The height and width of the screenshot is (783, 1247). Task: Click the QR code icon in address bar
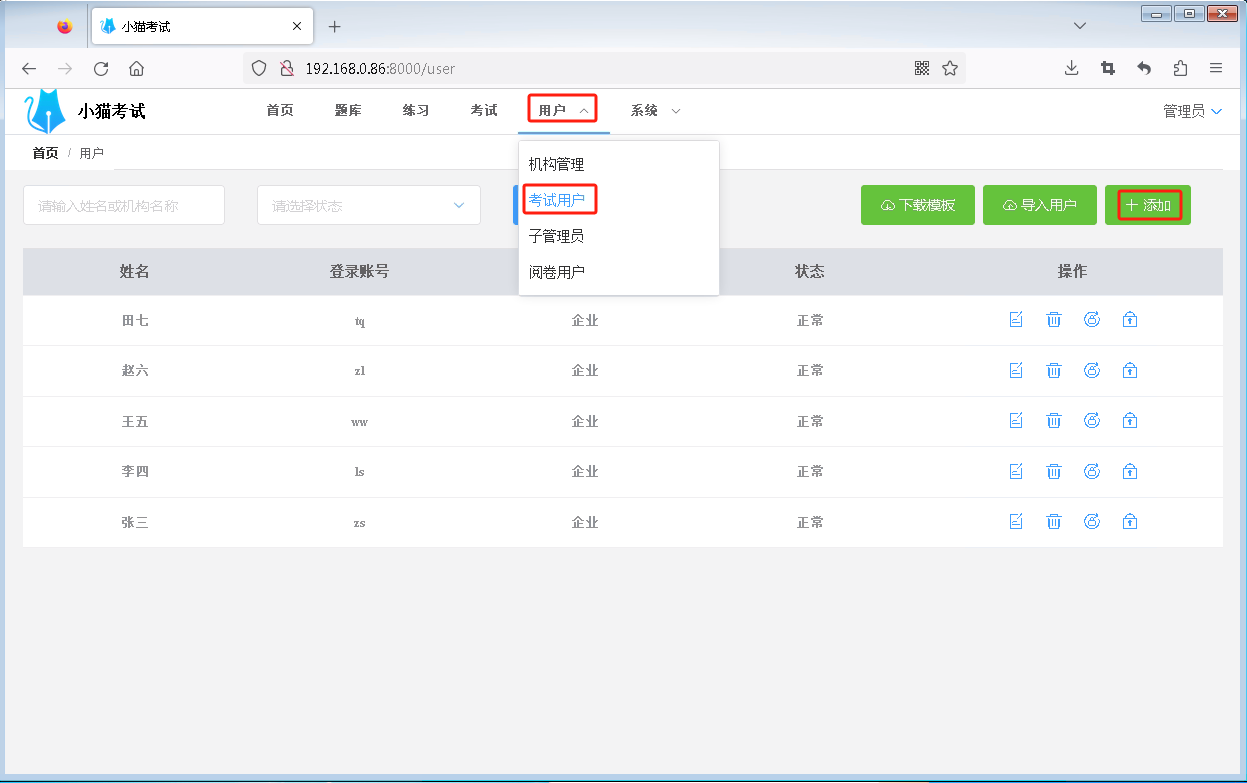[922, 68]
